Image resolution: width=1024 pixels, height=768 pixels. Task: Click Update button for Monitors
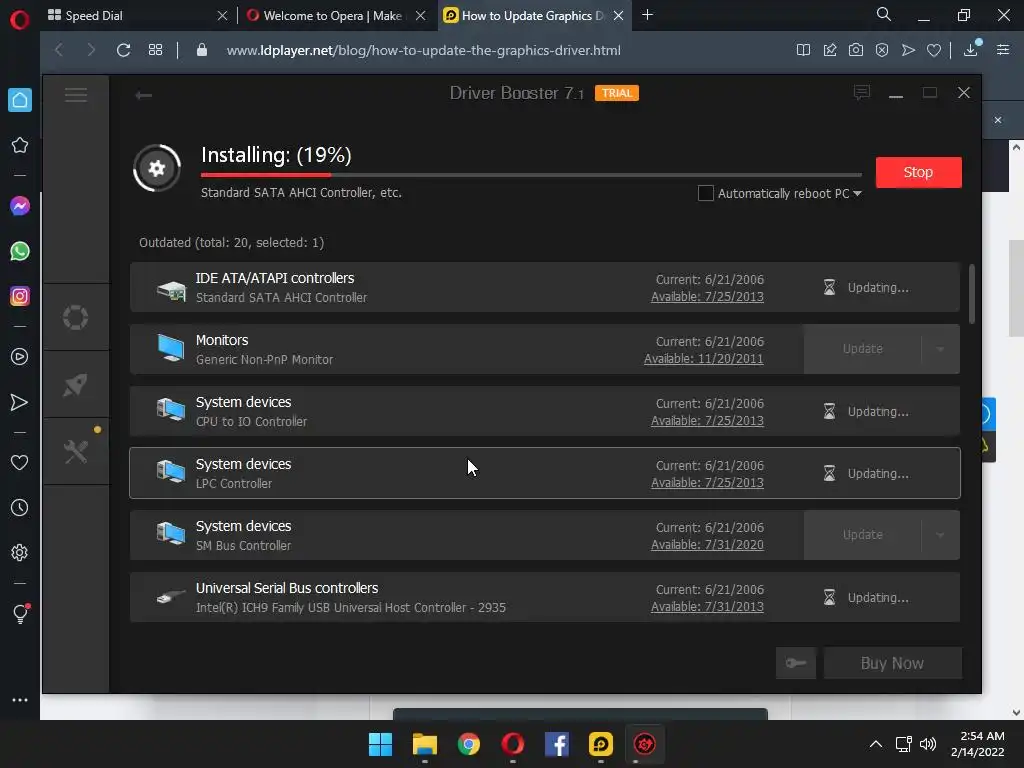click(862, 349)
